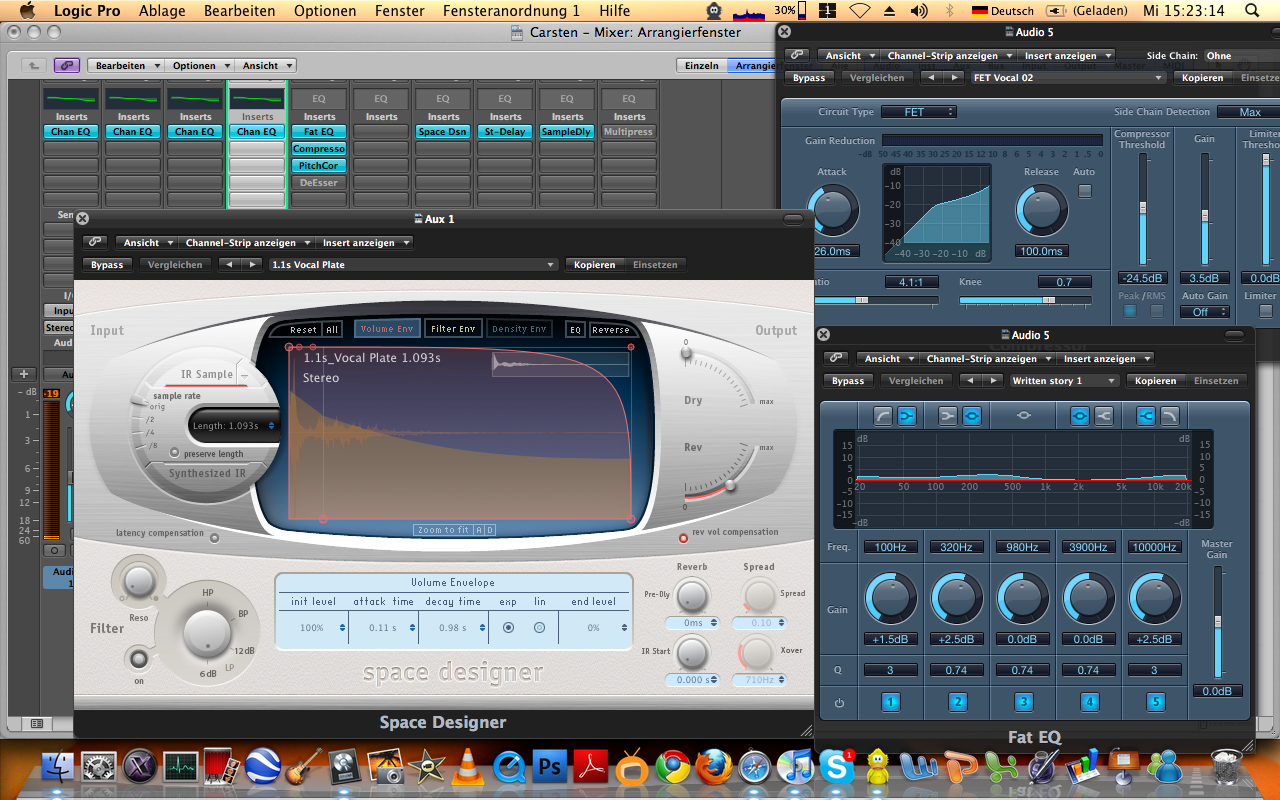Viewport: 1280px width, 800px height.
Task: Select the band 1 parametric filter icon
Action: tap(906, 415)
